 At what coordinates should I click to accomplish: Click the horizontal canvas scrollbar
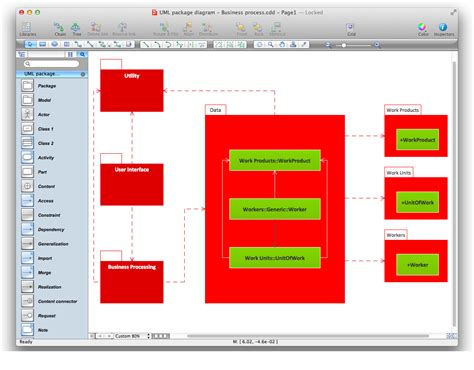(x=308, y=336)
